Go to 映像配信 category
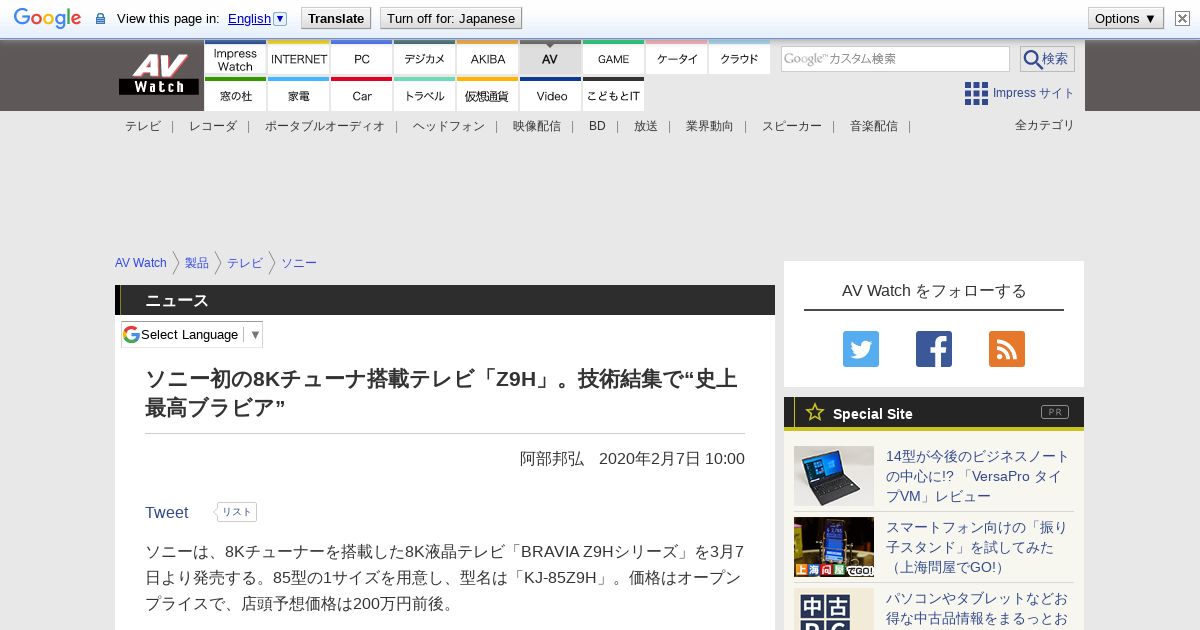1200x630 pixels. (537, 126)
